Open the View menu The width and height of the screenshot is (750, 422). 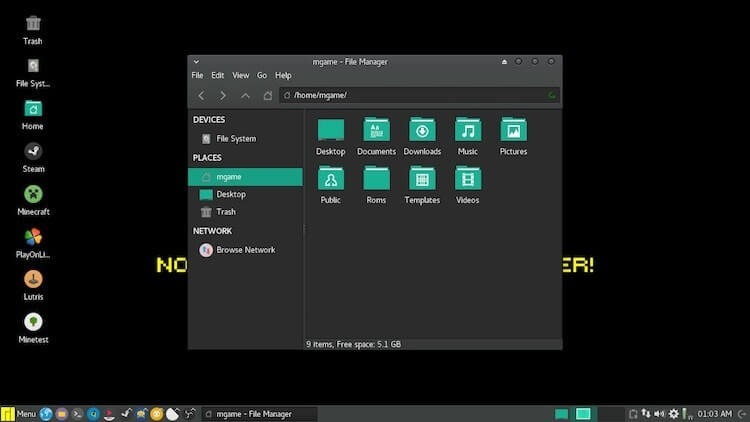241,75
